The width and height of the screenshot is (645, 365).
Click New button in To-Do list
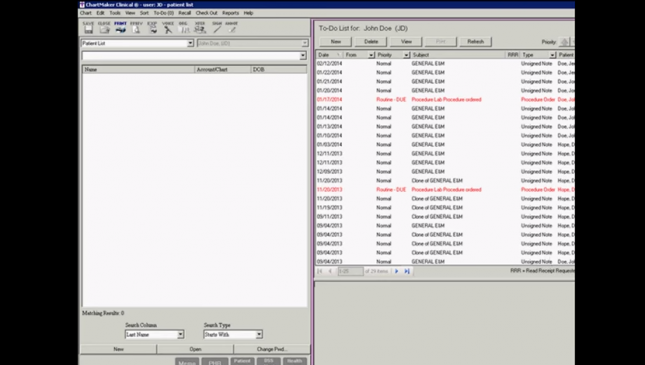tap(336, 42)
